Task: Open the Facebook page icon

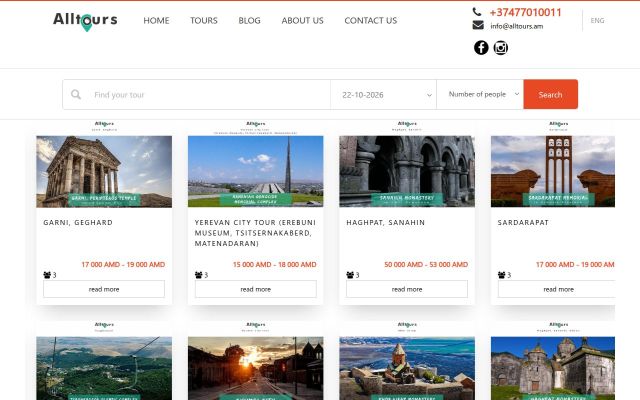Action: pos(481,48)
